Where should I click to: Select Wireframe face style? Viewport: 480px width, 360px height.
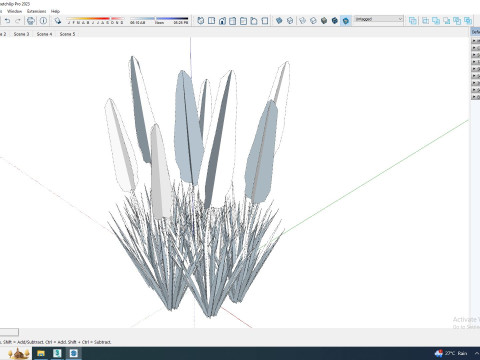coord(302,21)
